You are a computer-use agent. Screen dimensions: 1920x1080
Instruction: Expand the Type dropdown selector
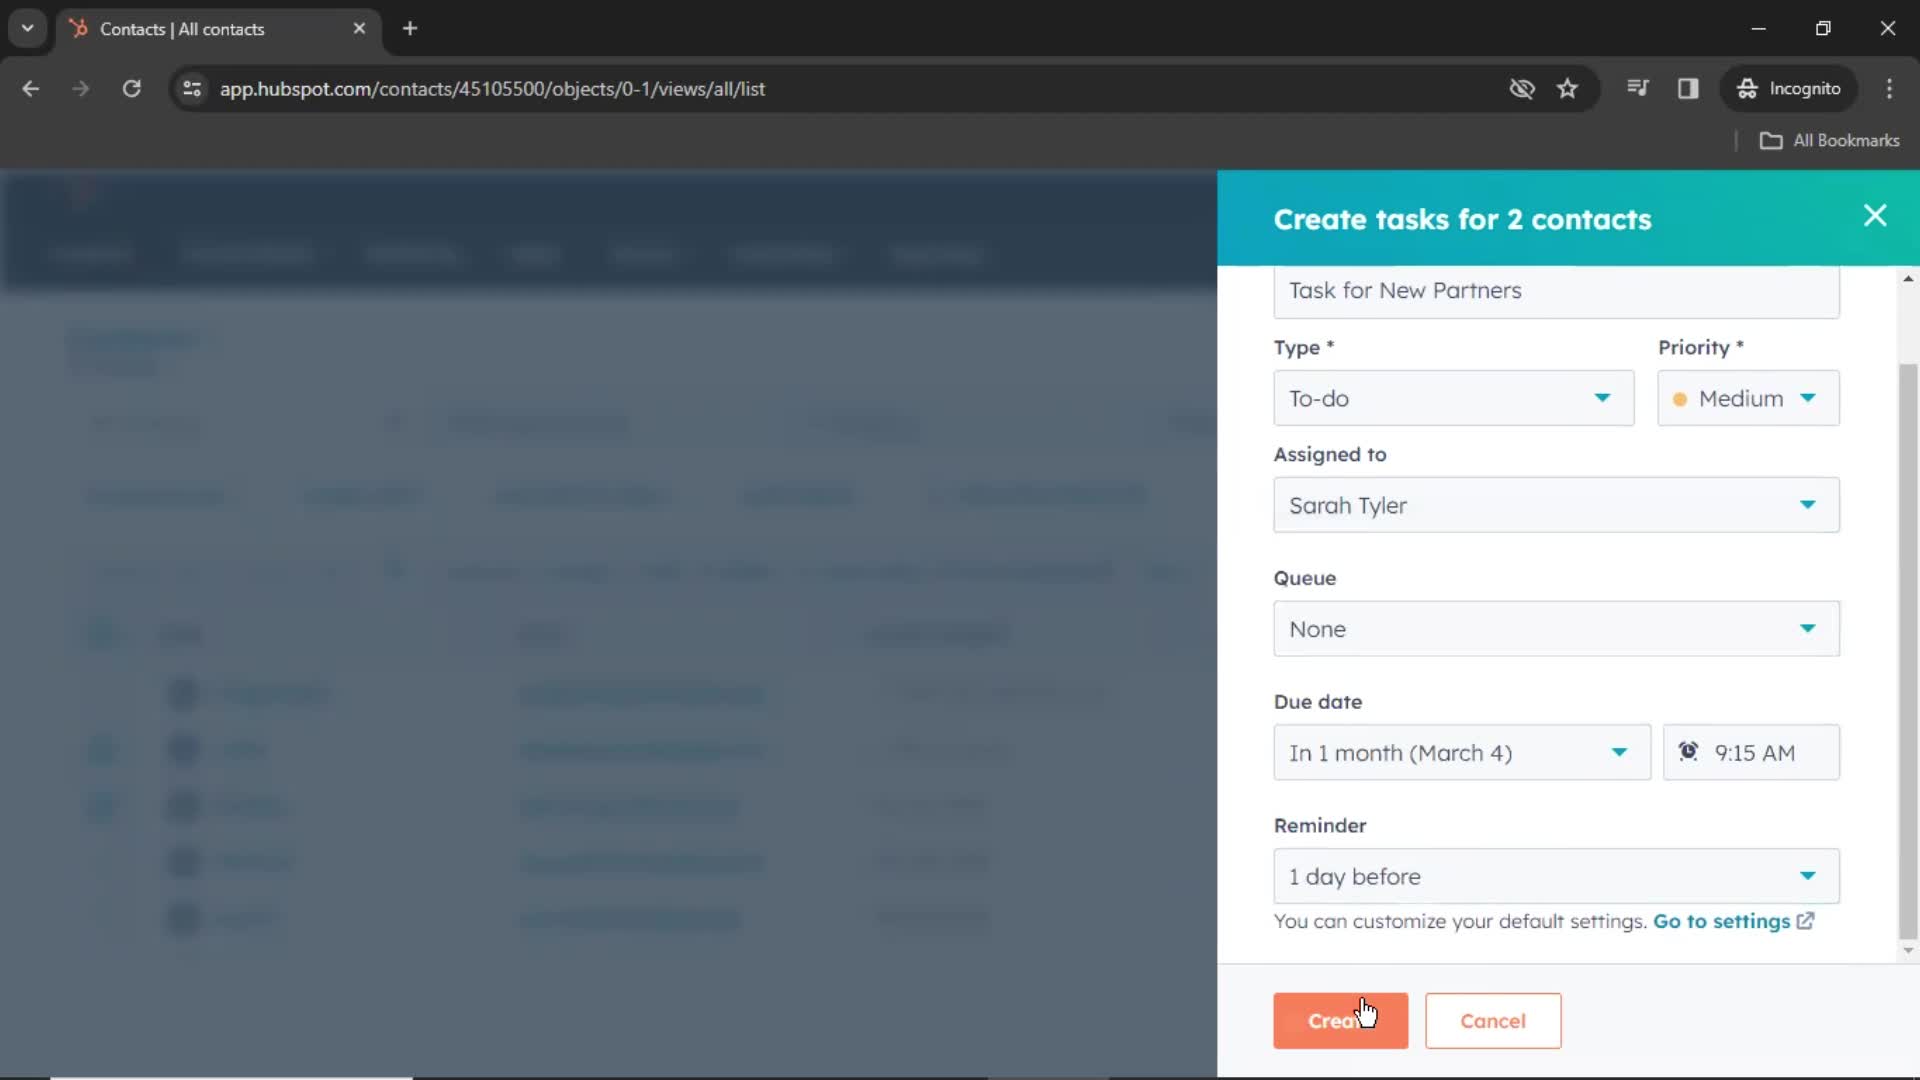(1451, 398)
